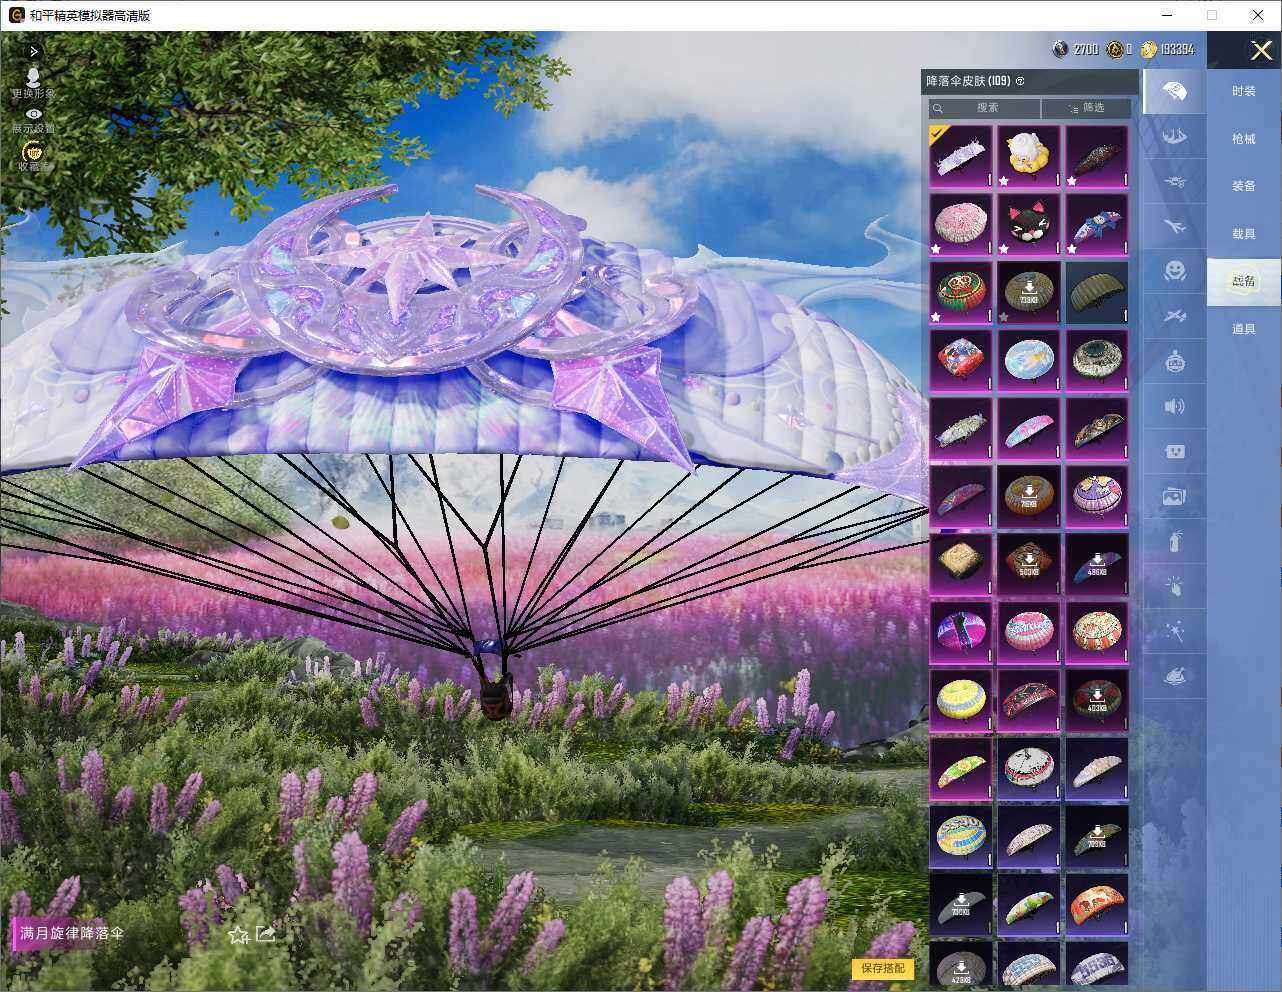Image resolution: width=1282 pixels, height=992 pixels.
Task: Select the black cat parachute skin
Action: (x=1029, y=224)
